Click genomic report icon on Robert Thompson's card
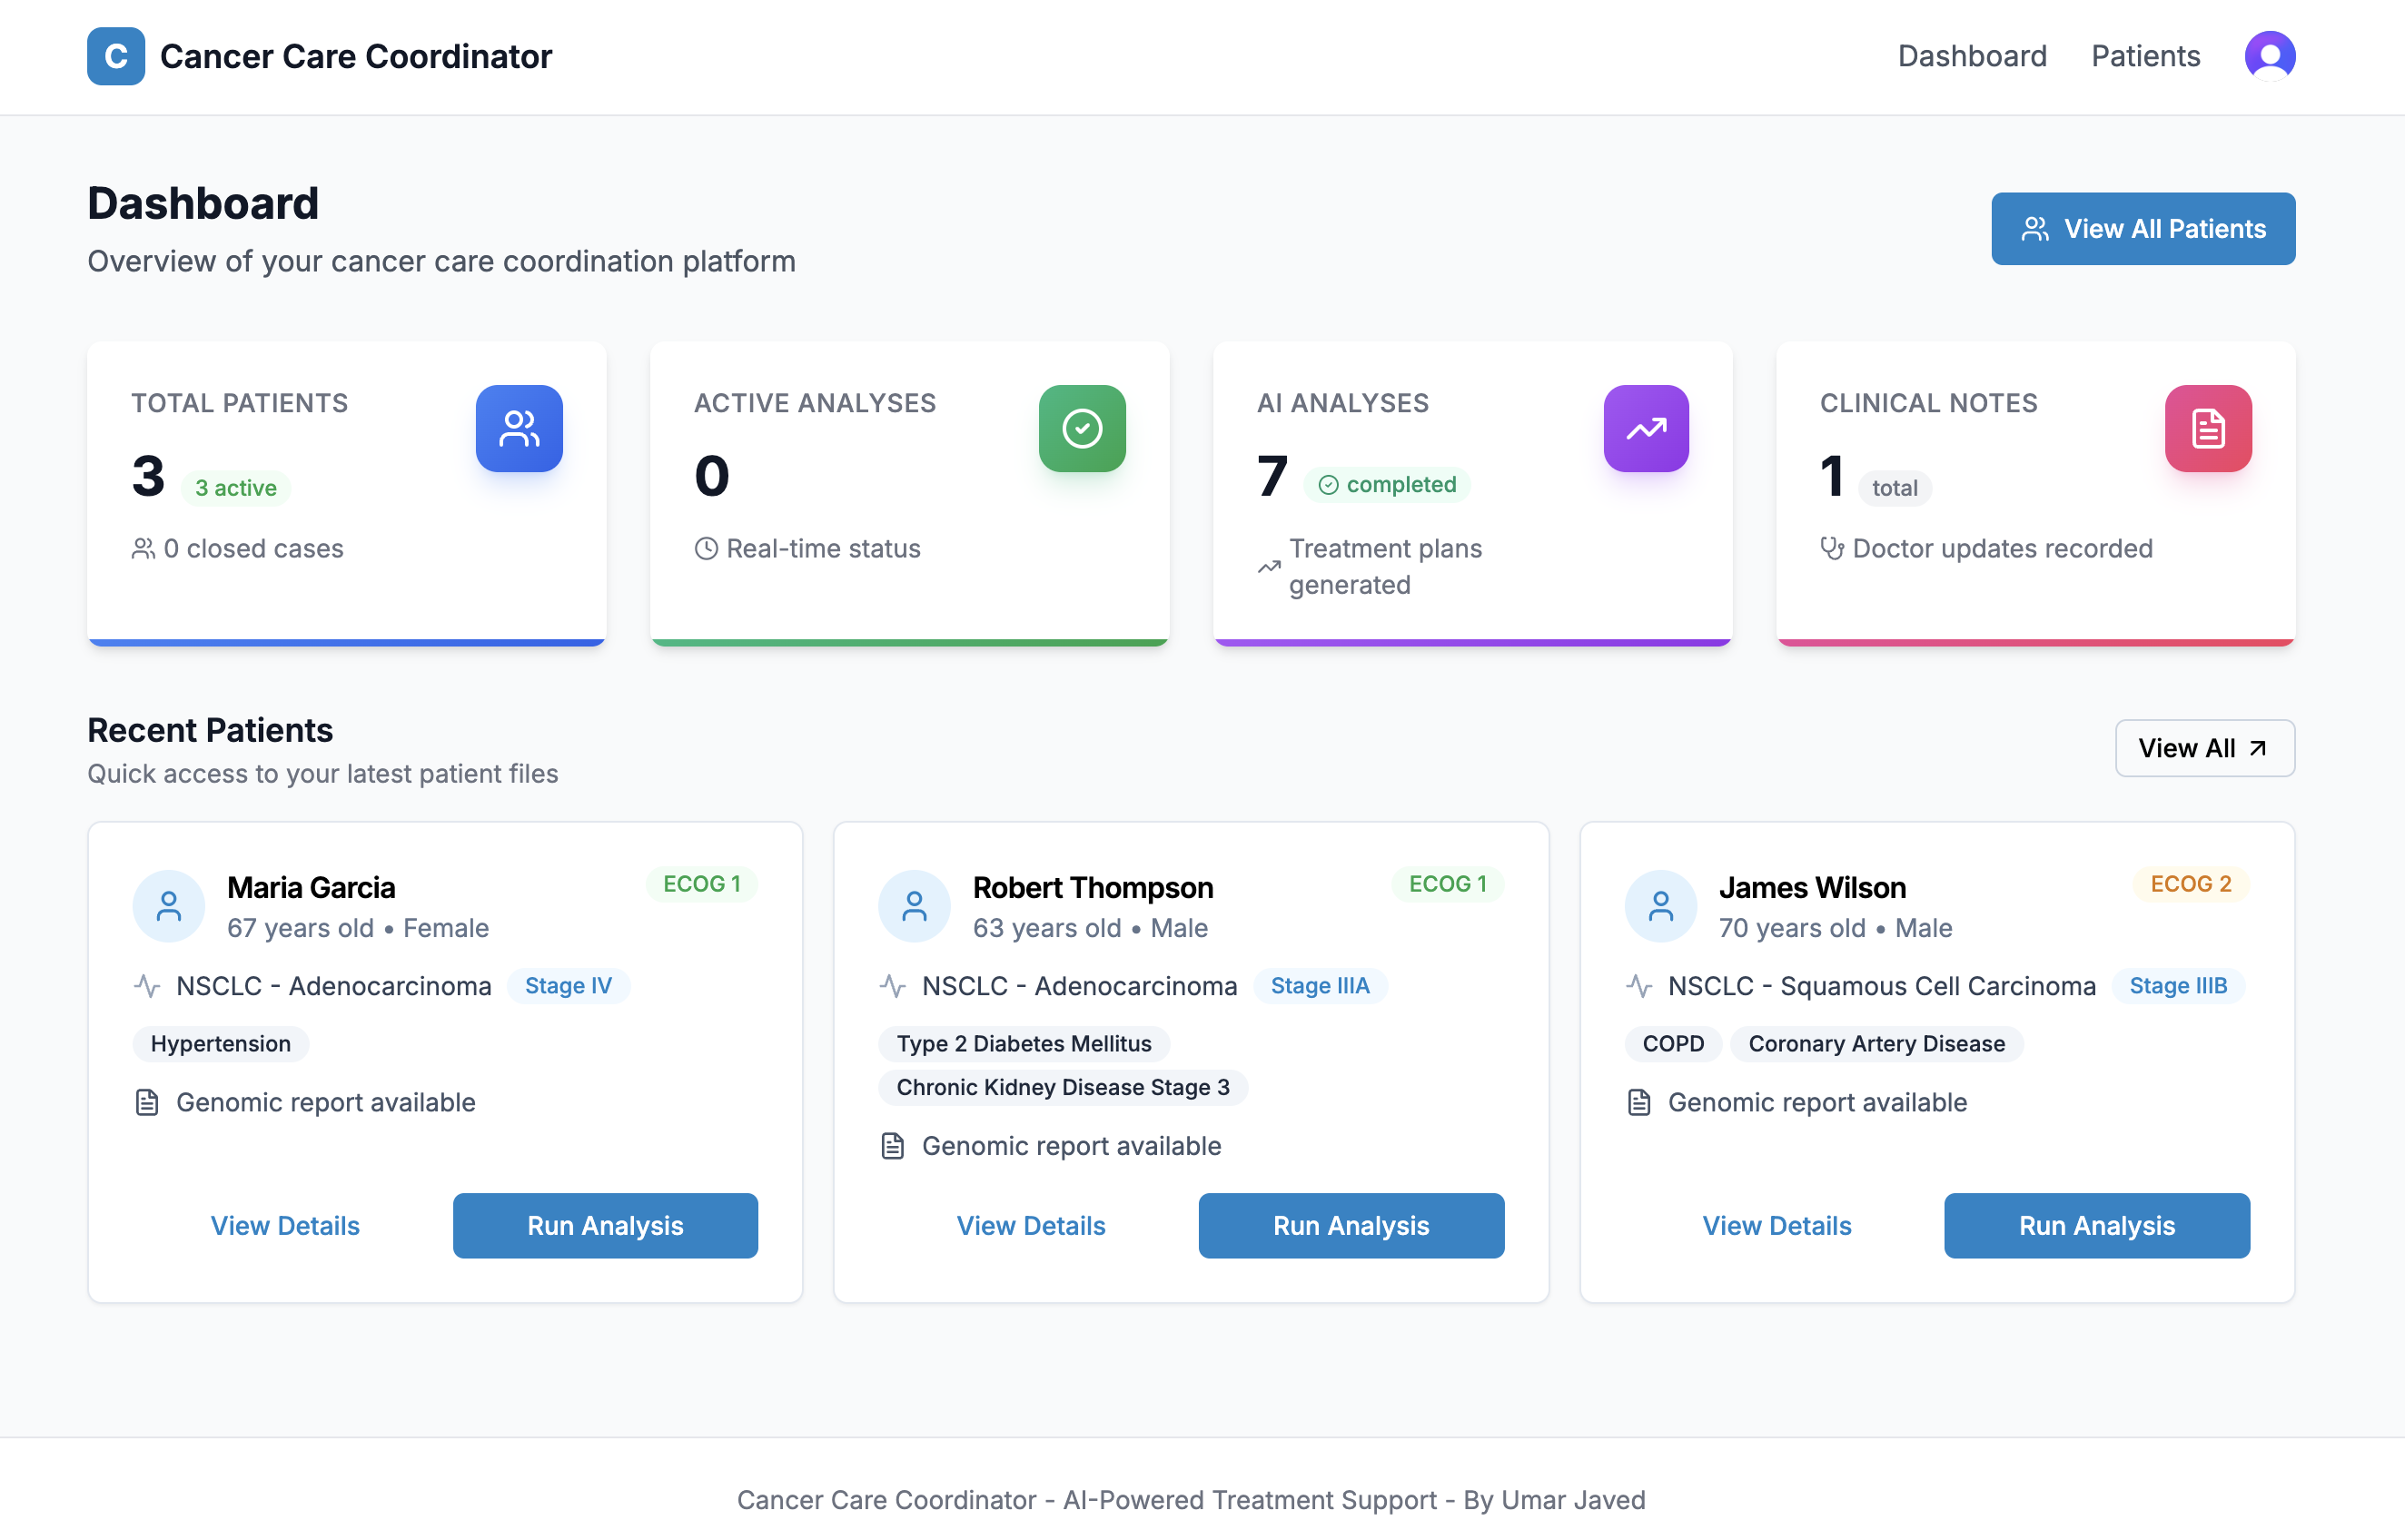 pyautogui.click(x=892, y=1146)
